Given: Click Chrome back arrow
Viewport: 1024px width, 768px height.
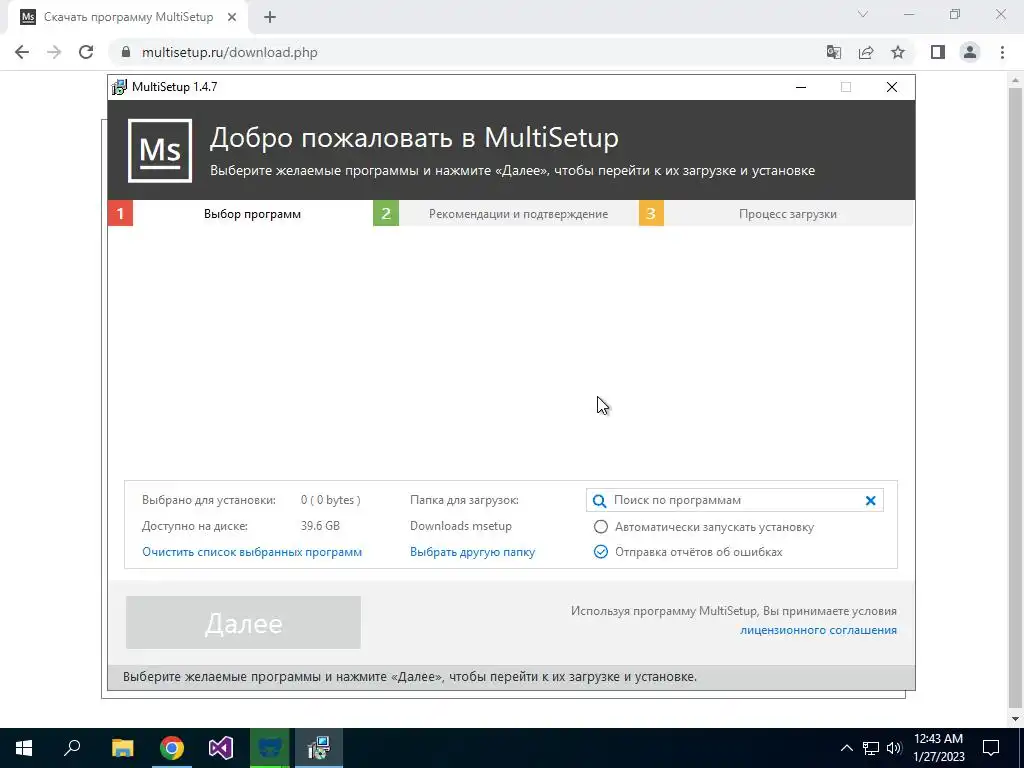Looking at the screenshot, I should [x=22, y=52].
